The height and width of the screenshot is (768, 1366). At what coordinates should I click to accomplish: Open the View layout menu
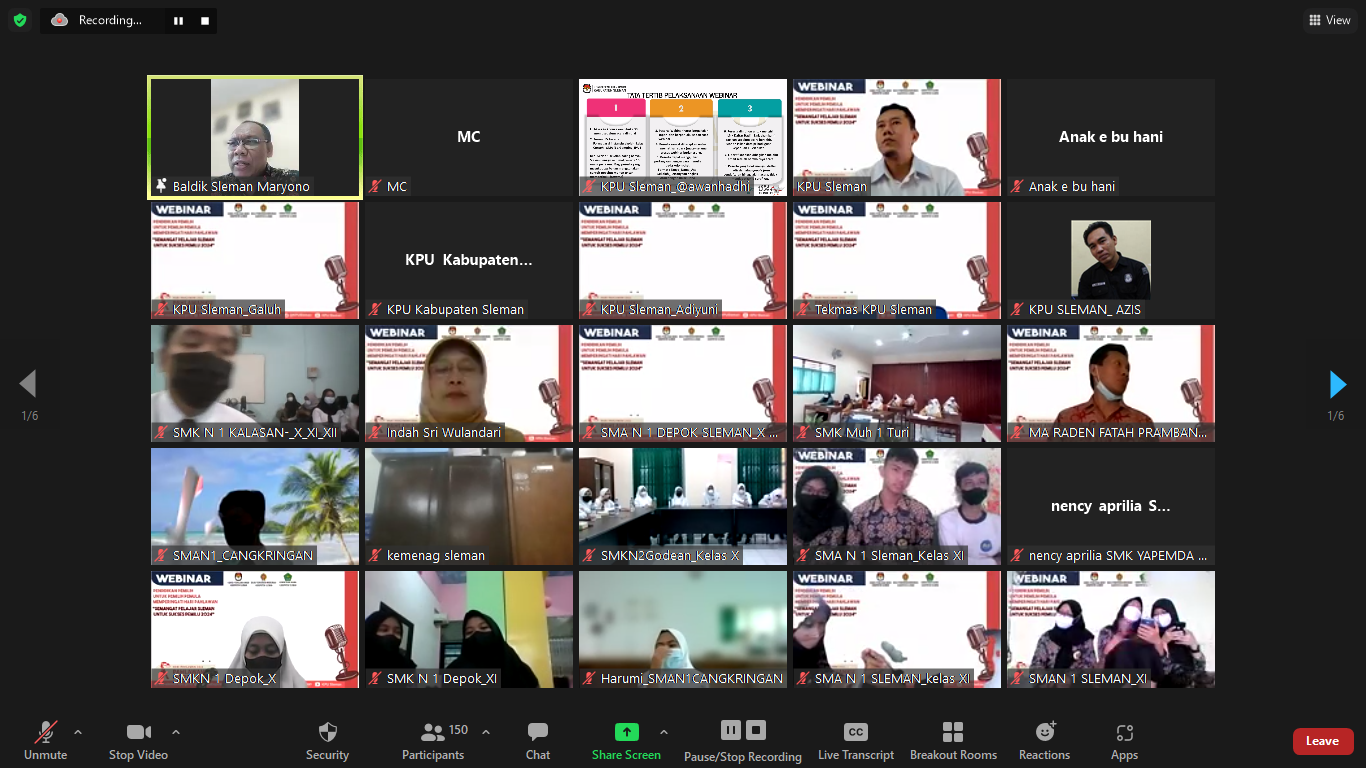click(1329, 20)
